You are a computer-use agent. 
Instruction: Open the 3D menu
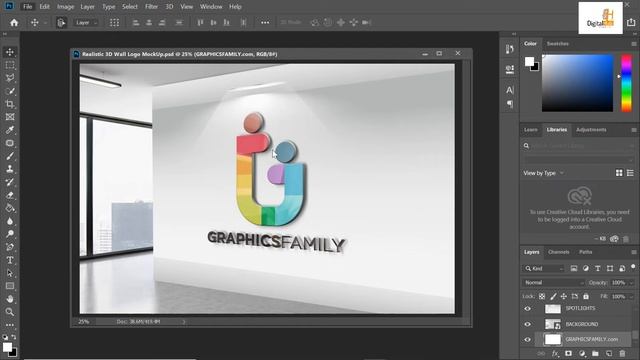click(x=169, y=7)
